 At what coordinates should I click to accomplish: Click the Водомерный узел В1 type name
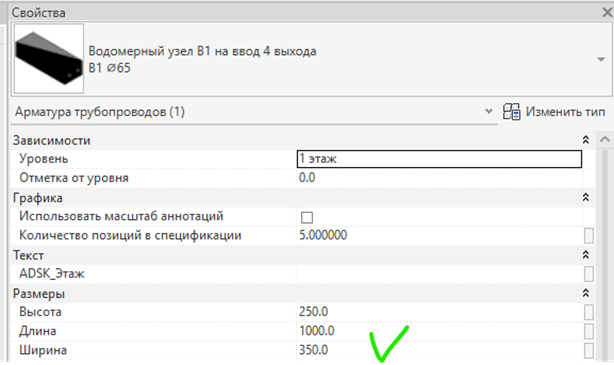coord(202,51)
